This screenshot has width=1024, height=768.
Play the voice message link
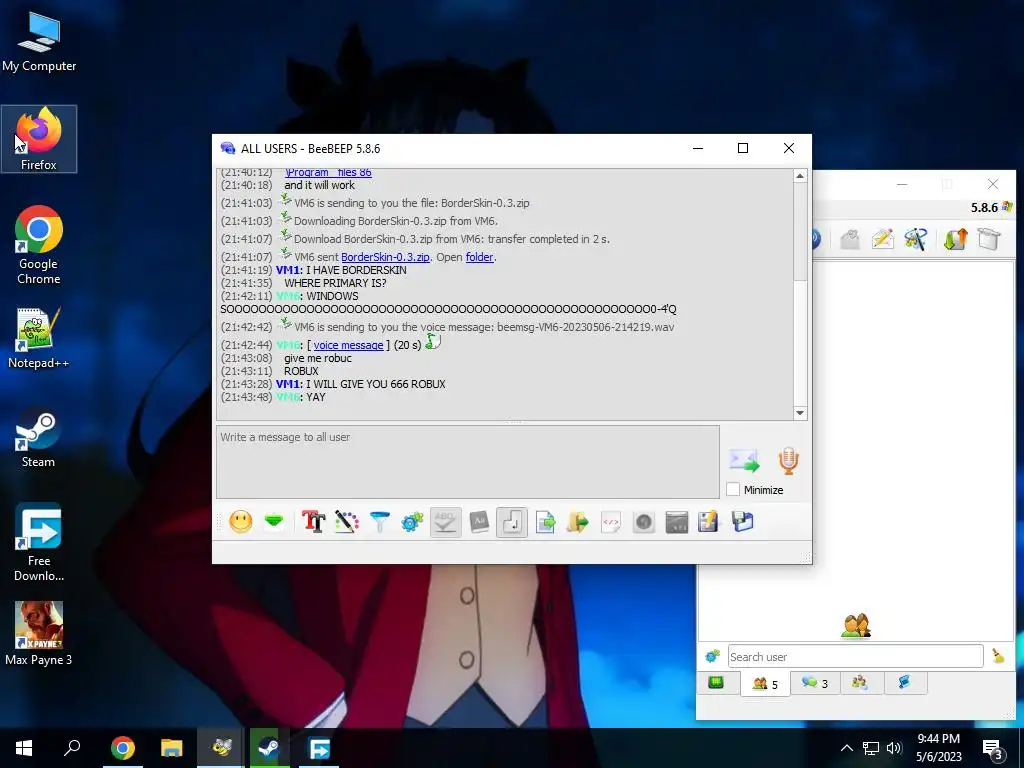point(348,345)
